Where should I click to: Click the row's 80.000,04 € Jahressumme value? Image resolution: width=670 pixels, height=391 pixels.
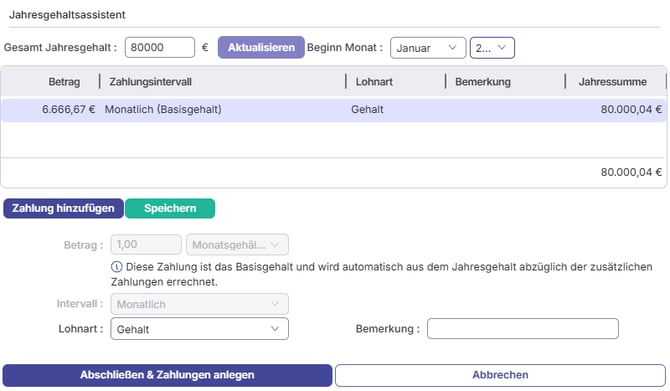point(631,109)
